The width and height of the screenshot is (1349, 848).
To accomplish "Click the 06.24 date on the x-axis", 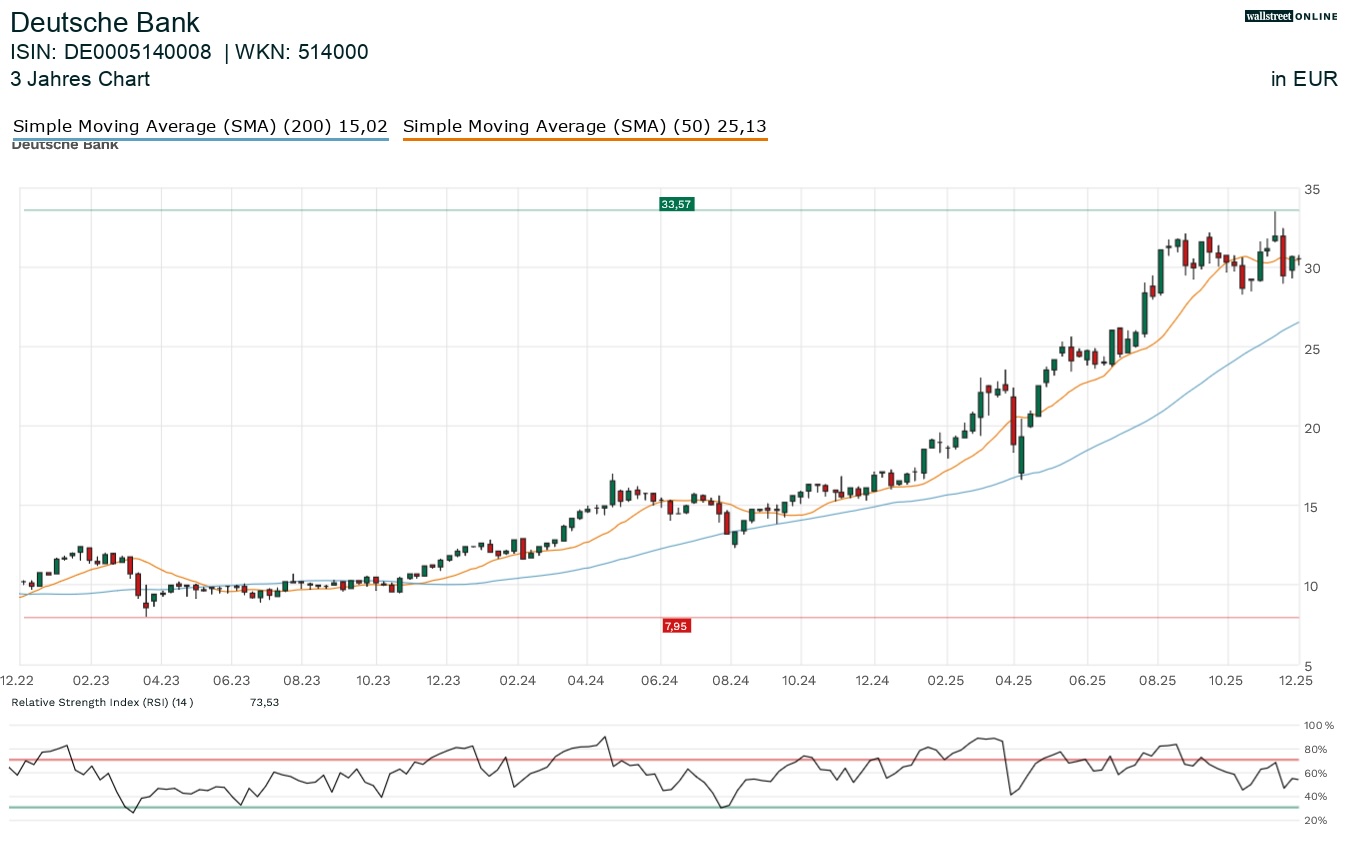I will [660, 681].
